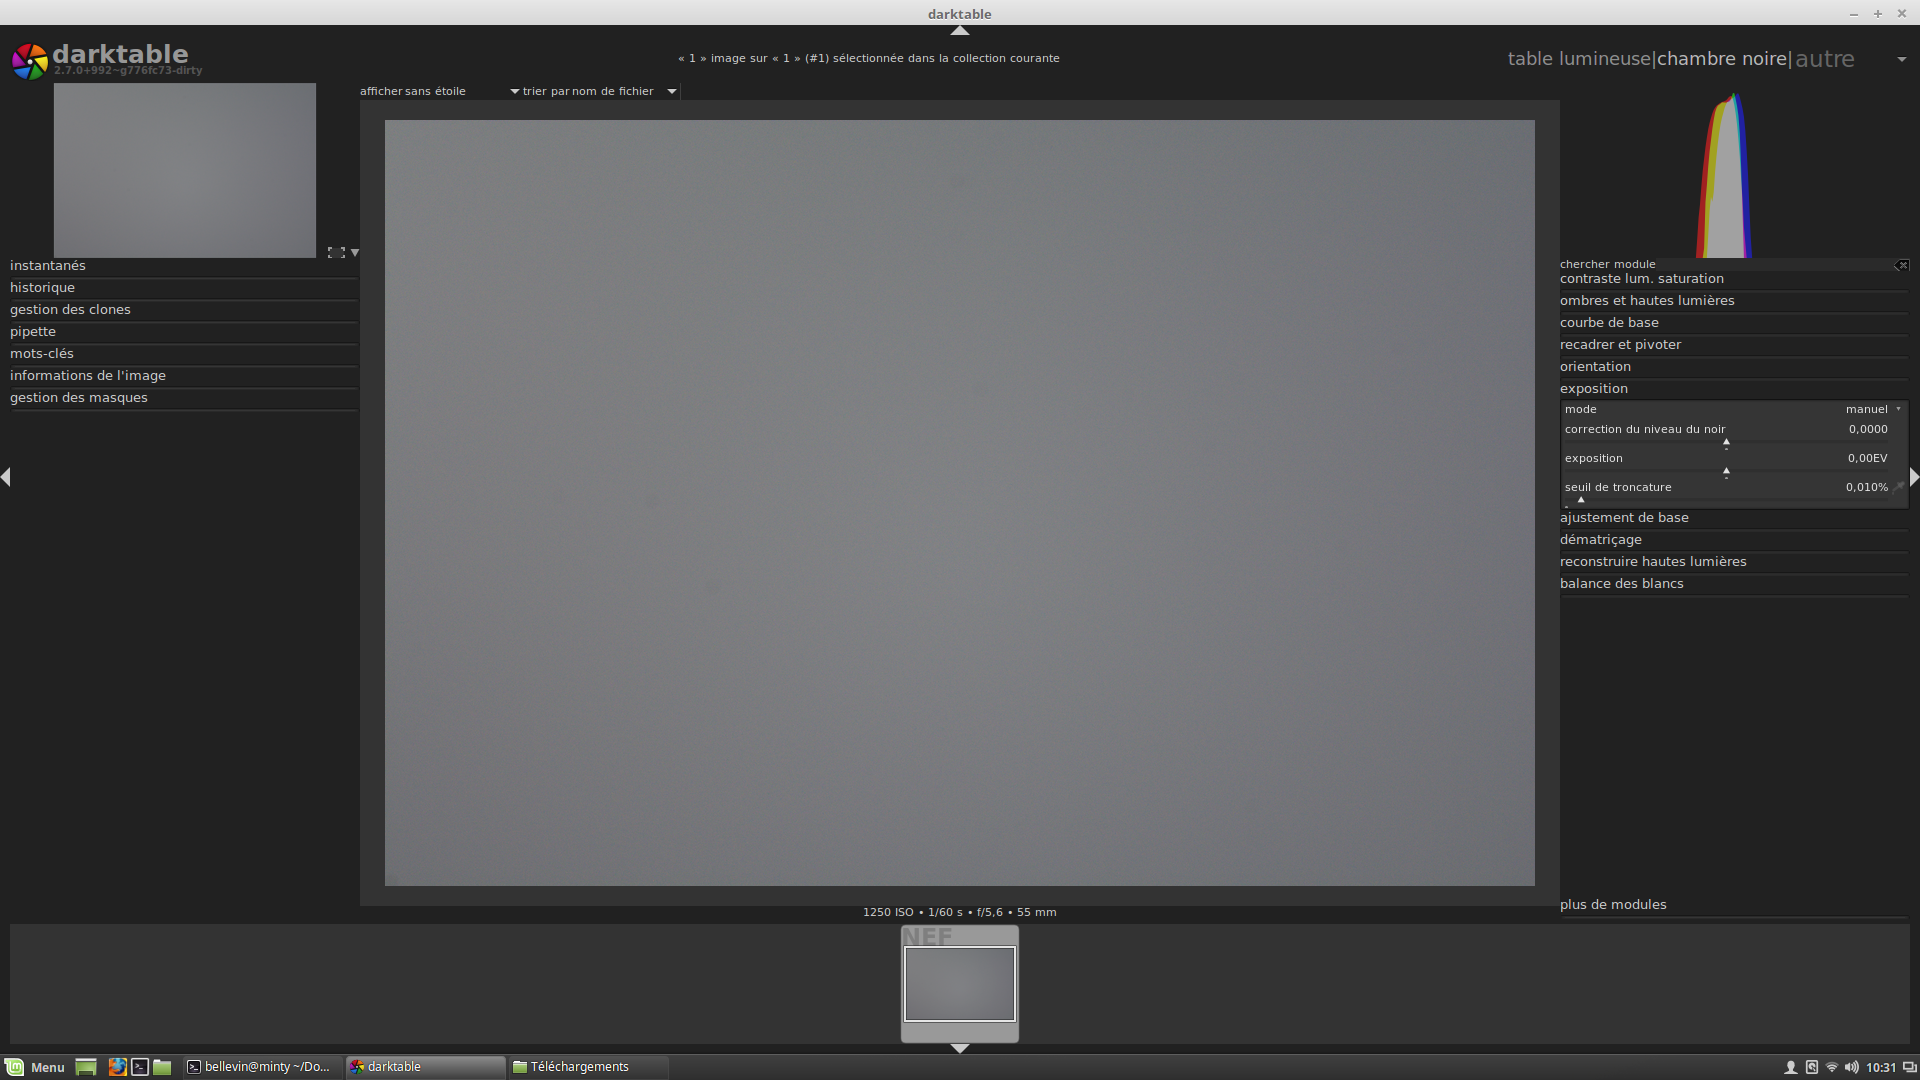This screenshot has width=1920, height=1080.
Task: Switch to table lumineuse view
Action: point(1579,59)
